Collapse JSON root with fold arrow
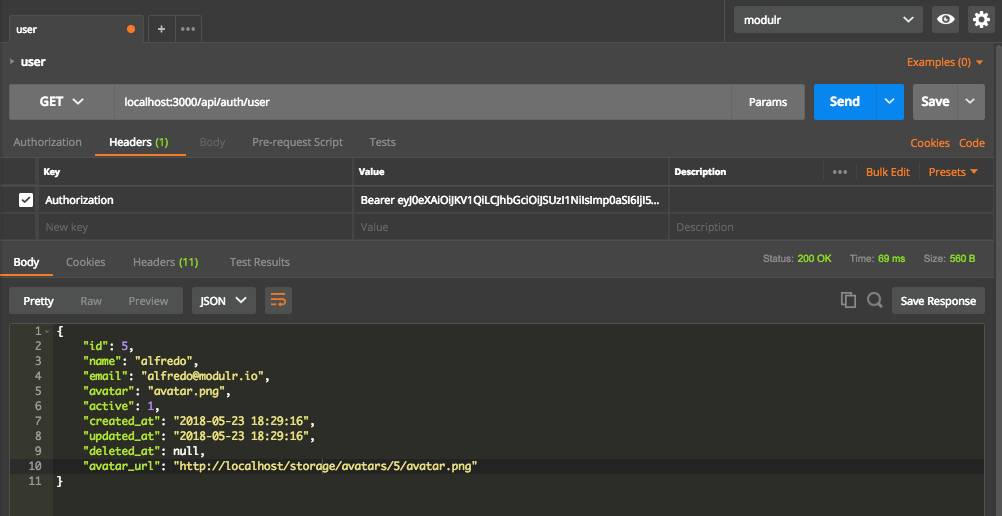This screenshot has height=516, width=1002. (47, 331)
